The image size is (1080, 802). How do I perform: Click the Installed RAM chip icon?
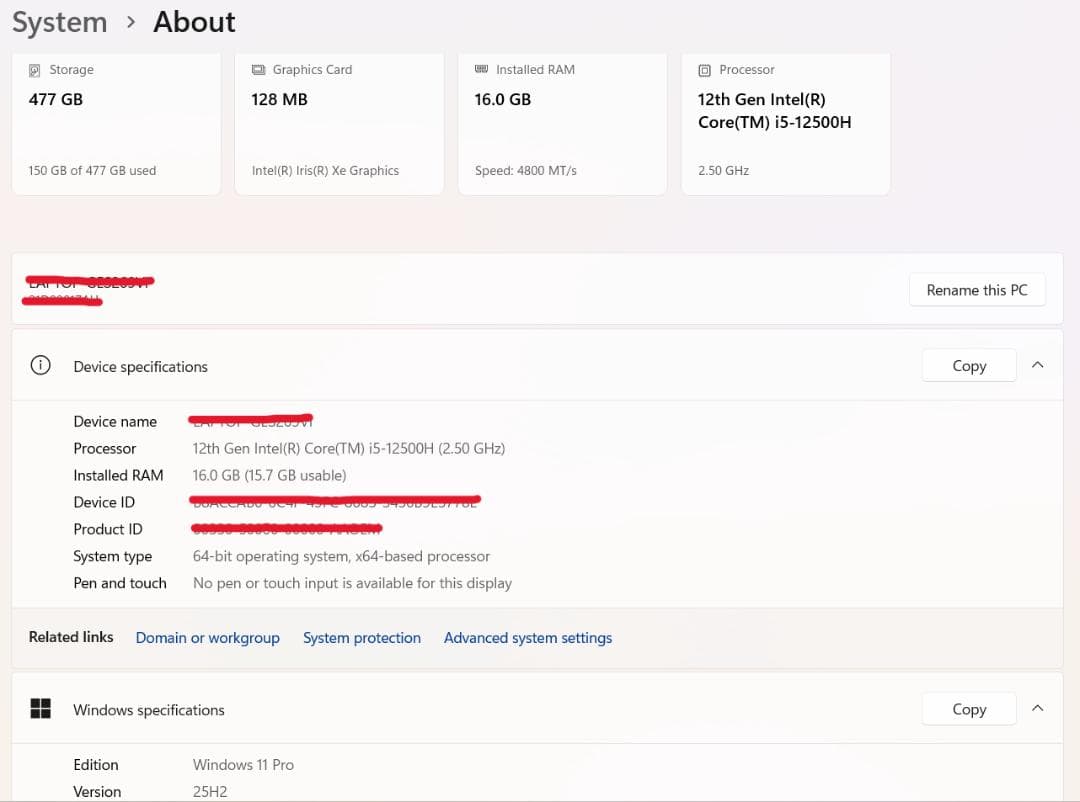click(481, 69)
